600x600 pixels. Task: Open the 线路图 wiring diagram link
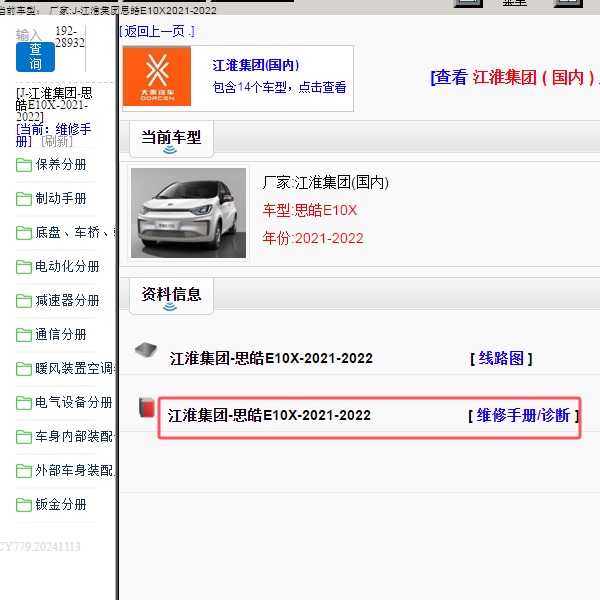click(501, 359)
